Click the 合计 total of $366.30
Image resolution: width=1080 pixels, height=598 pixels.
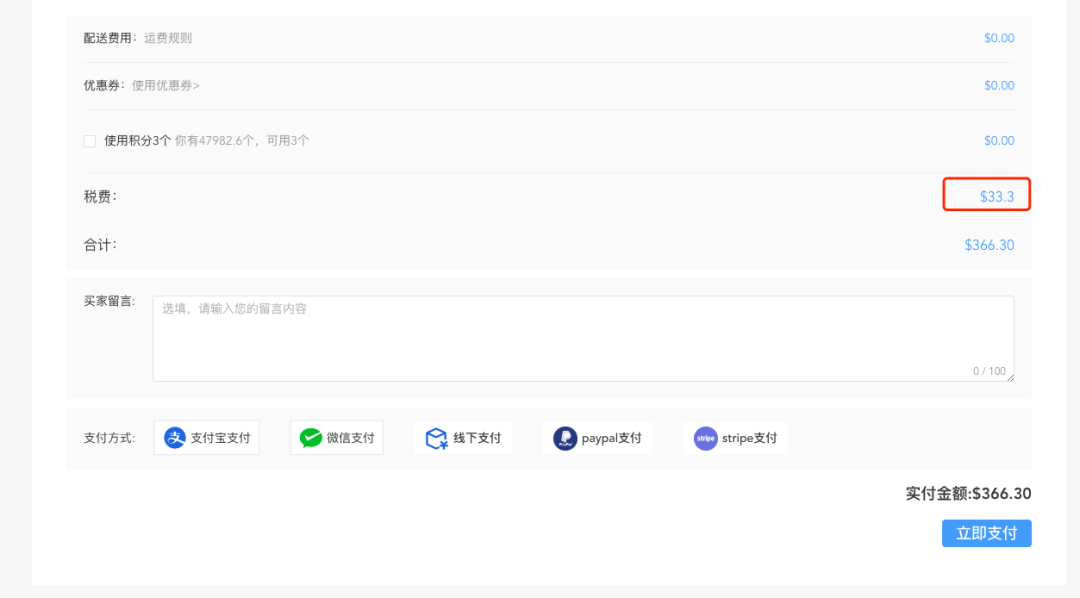[989, 245]
